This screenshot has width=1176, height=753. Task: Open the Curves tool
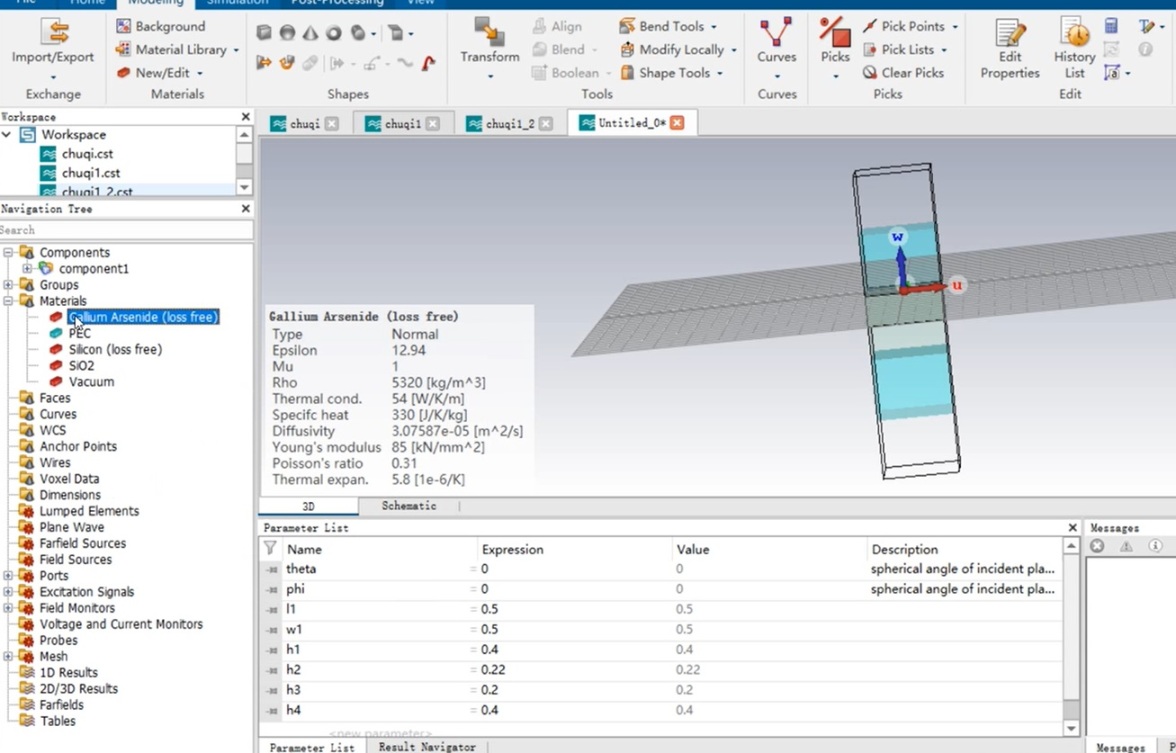[776, 33]
